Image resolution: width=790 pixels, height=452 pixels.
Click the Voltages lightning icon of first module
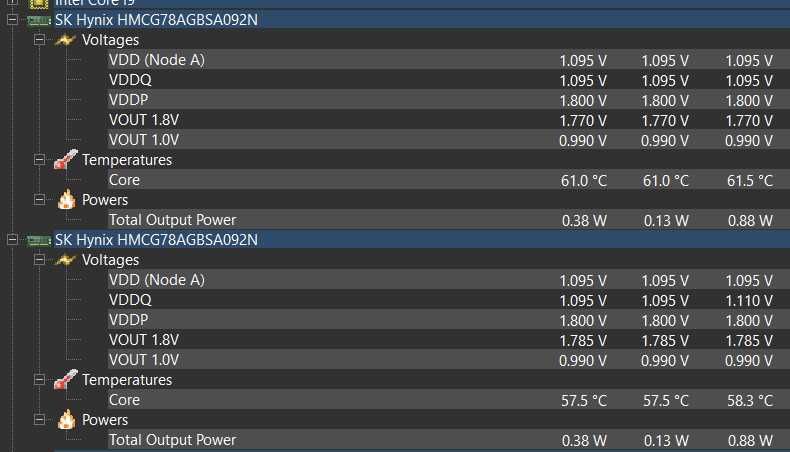65,40
